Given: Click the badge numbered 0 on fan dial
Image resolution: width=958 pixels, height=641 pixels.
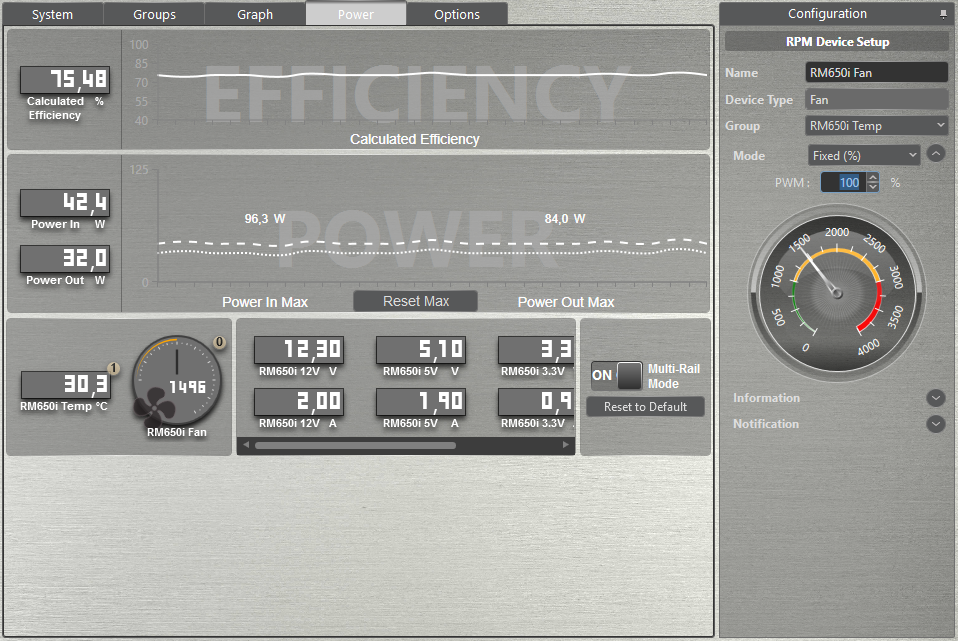Looking at the screenshot, I should coord(219,342).
